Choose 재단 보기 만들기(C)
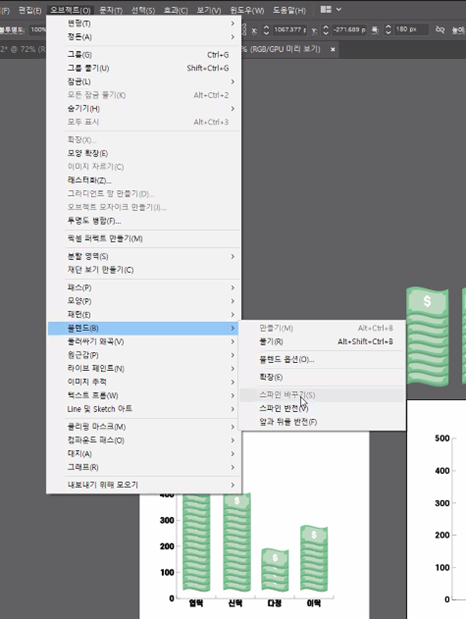Viewport: 466px width, 619px height. (x=143, y=270)
